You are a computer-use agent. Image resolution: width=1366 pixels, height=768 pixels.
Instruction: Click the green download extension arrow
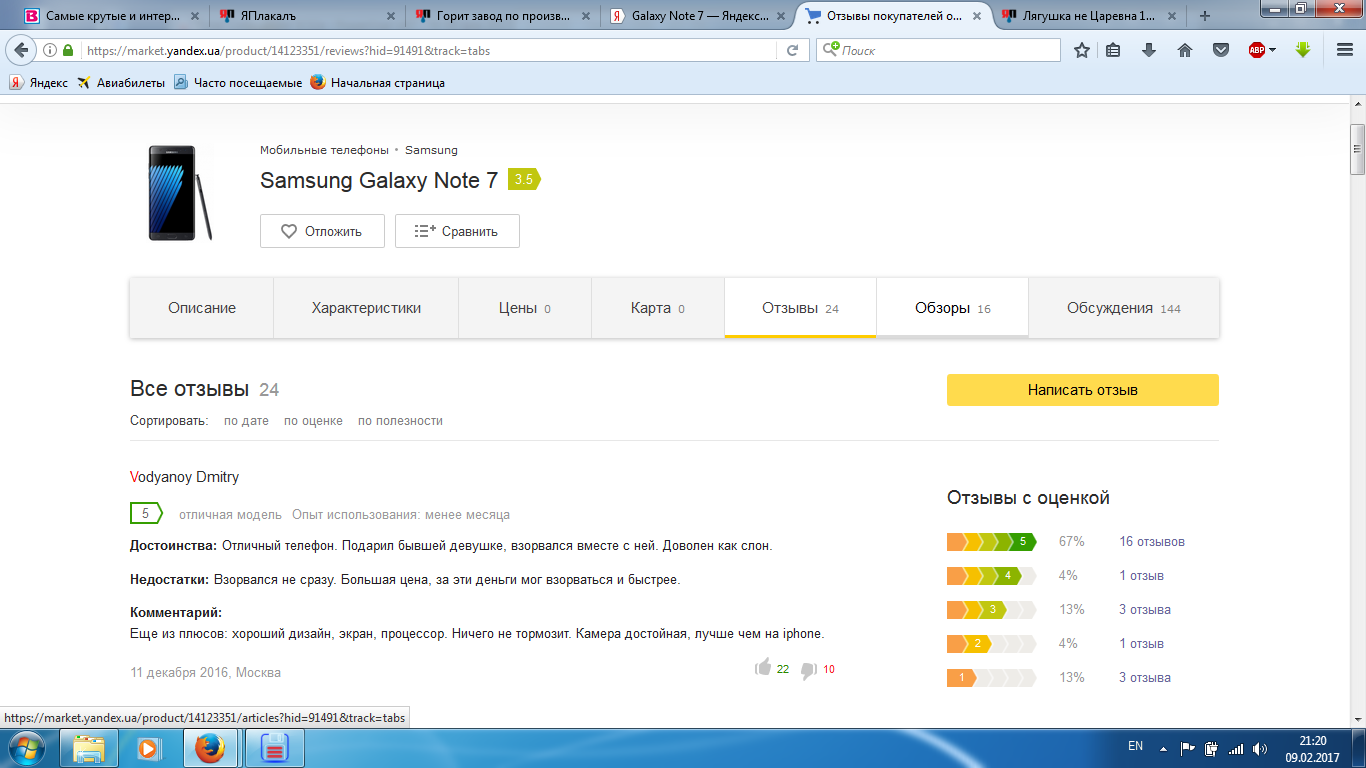(x=1302, y=49)
